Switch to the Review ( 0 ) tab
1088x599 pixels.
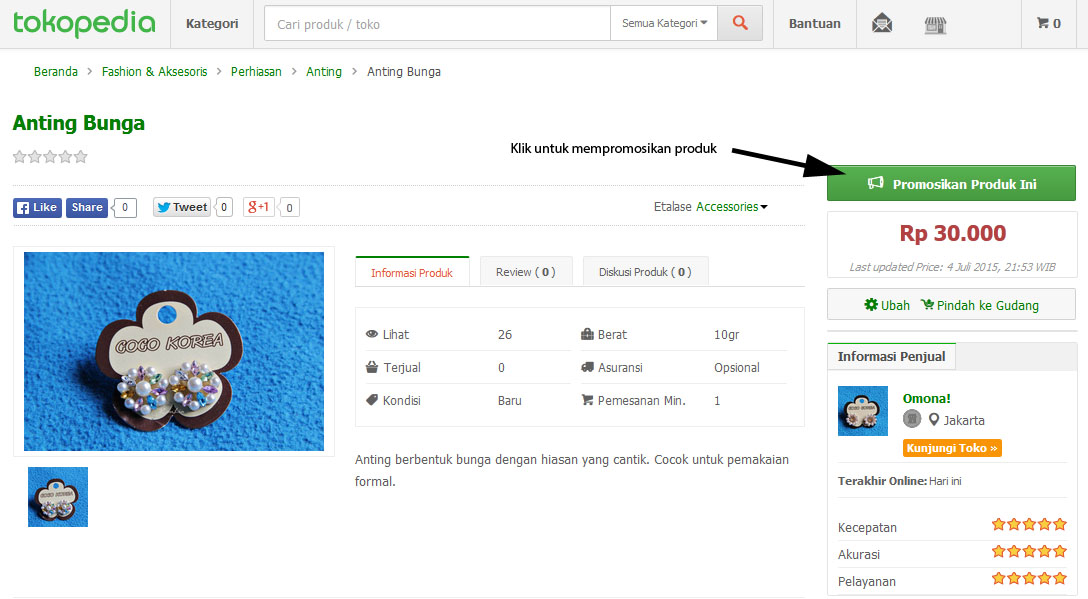pos(526,272)
